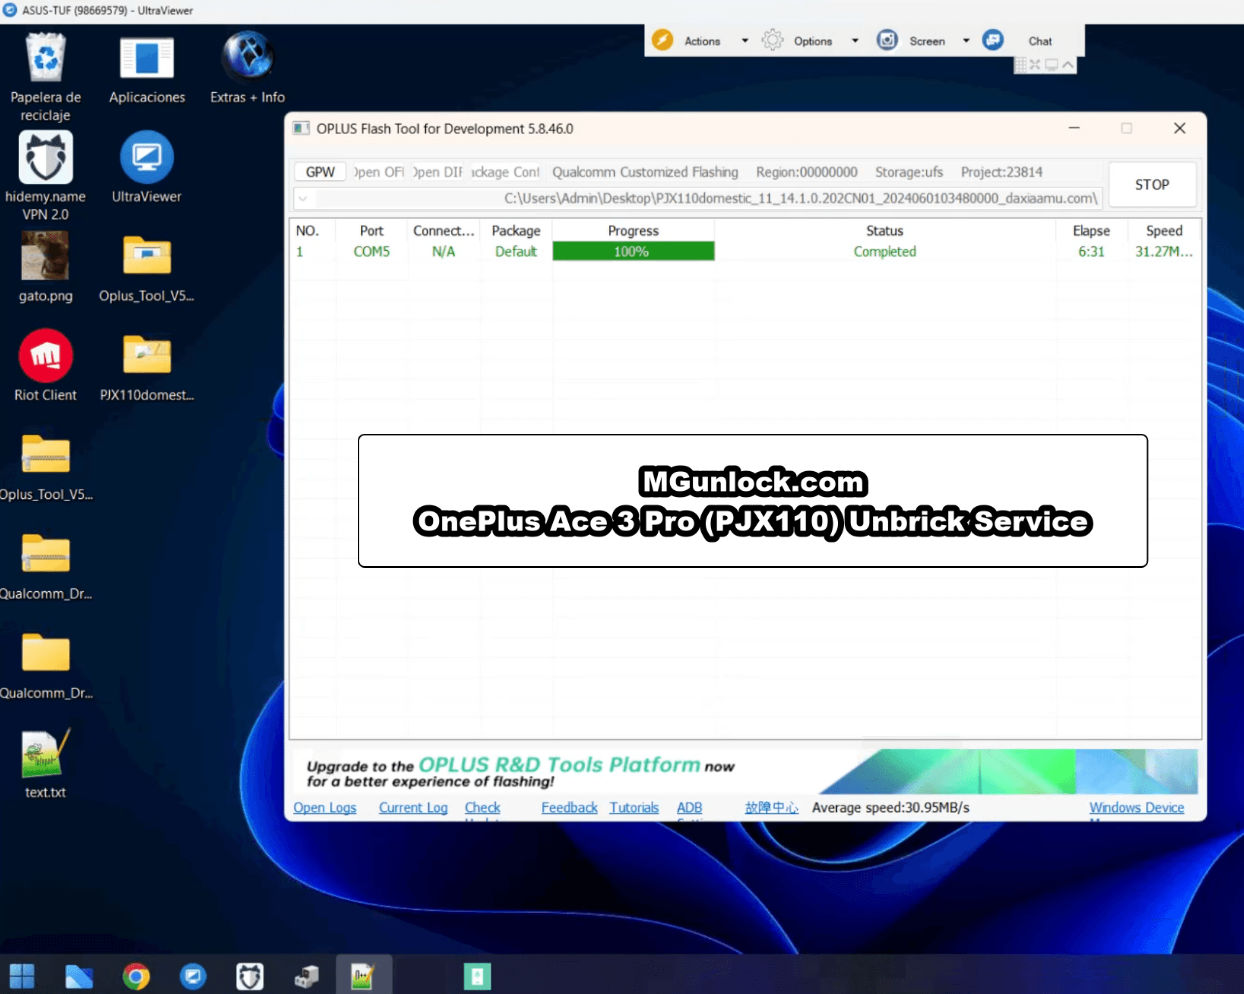This screenshot has width=1244, height=994.
Task: Open the Options menu
Action: pyautogui.click(x=813, y=41)
